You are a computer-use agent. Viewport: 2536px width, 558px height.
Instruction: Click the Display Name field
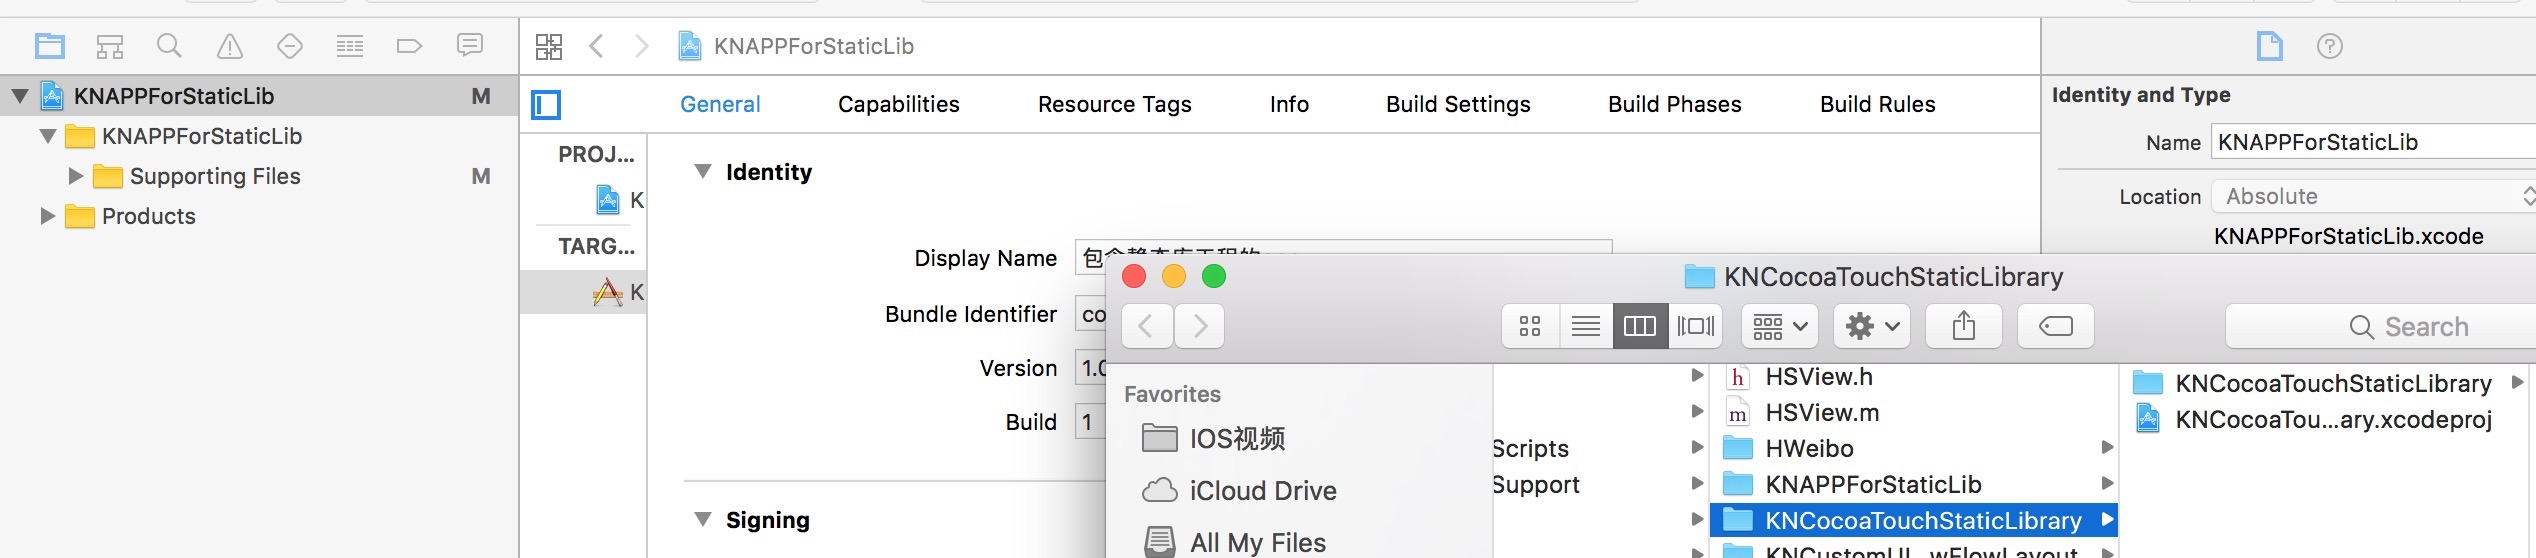click(x=1343, y=255)
